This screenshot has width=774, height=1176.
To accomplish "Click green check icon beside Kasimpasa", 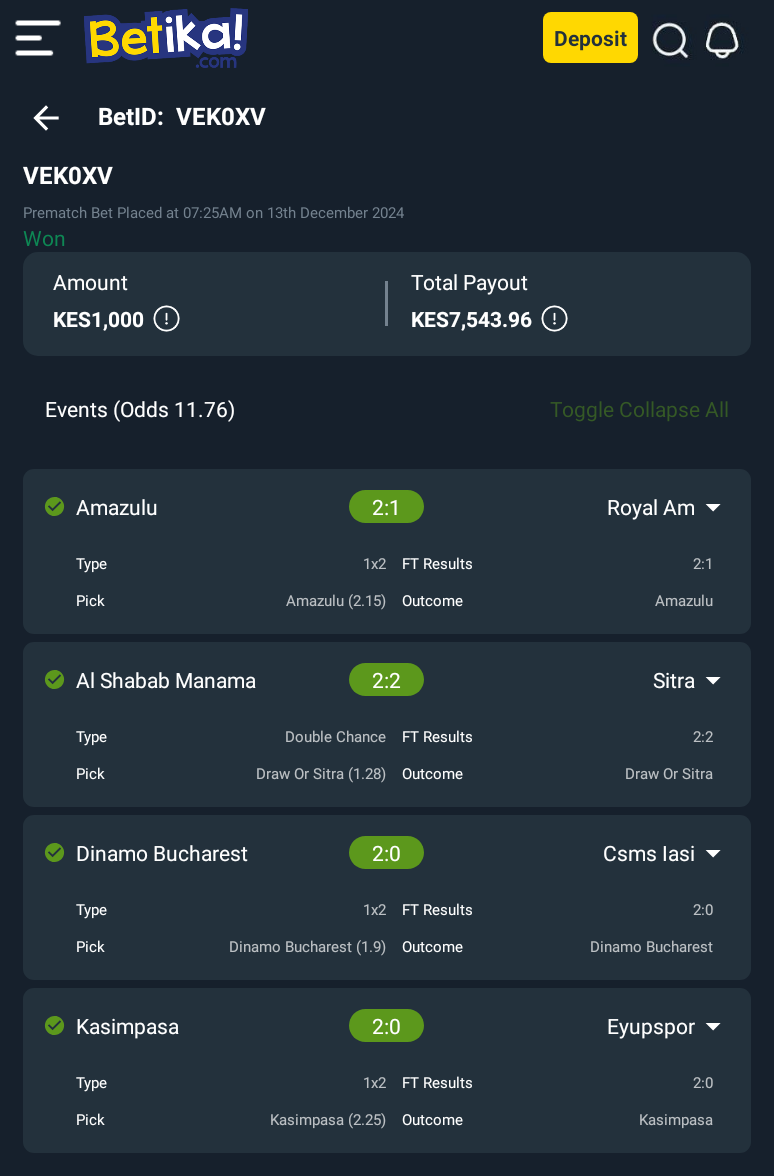I will pos(55,1025).
